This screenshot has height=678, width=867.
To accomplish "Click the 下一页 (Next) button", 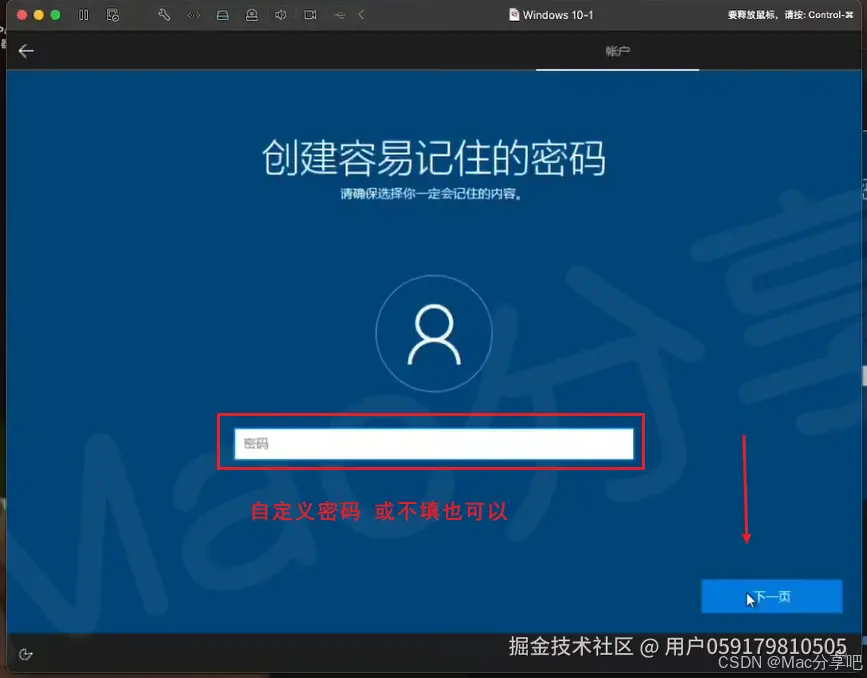I will point(771,596).
